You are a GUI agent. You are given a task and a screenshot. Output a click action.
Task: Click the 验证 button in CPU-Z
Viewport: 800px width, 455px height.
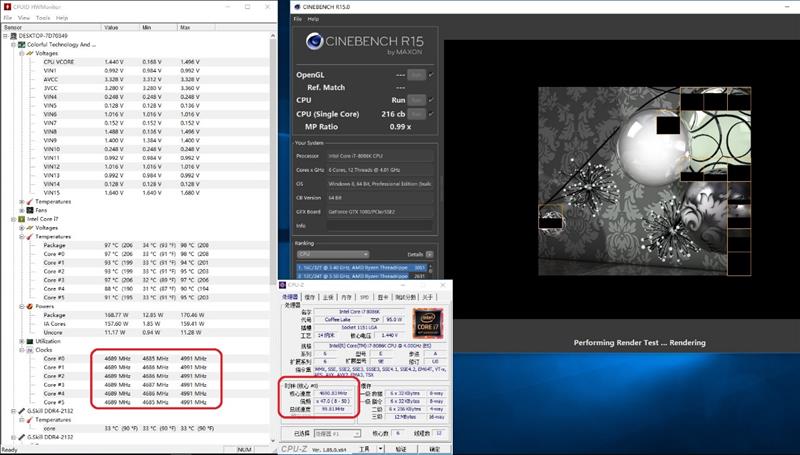pos(401,449)
